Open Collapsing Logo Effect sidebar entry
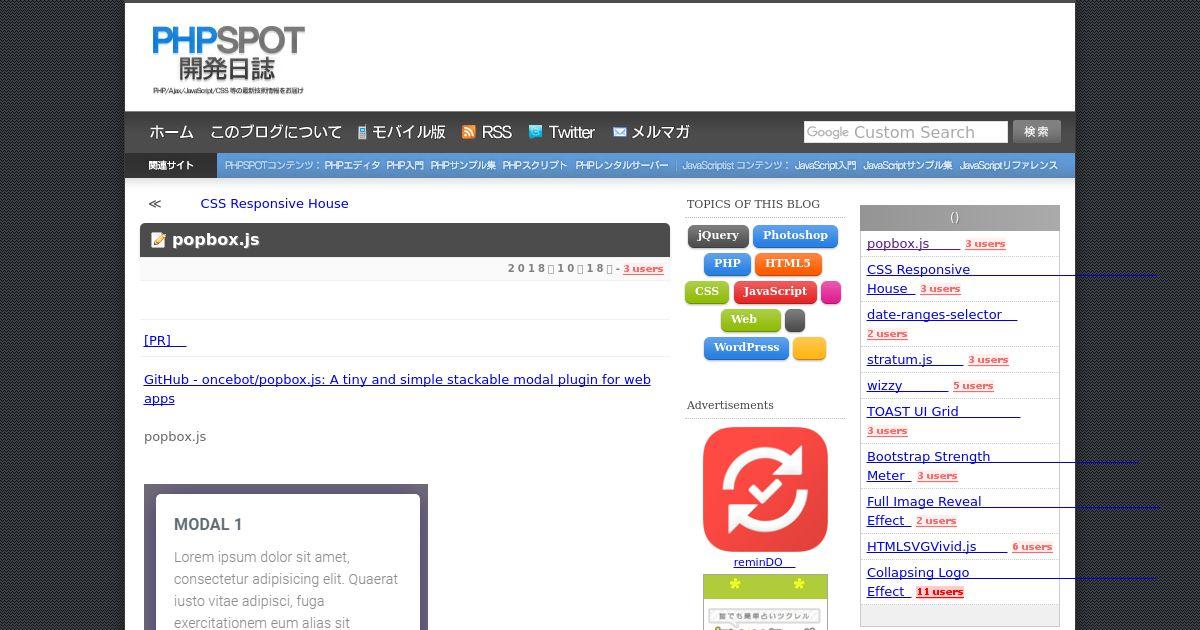The width and height of the screenshot is (1200, 630). [x=918, y=582]
